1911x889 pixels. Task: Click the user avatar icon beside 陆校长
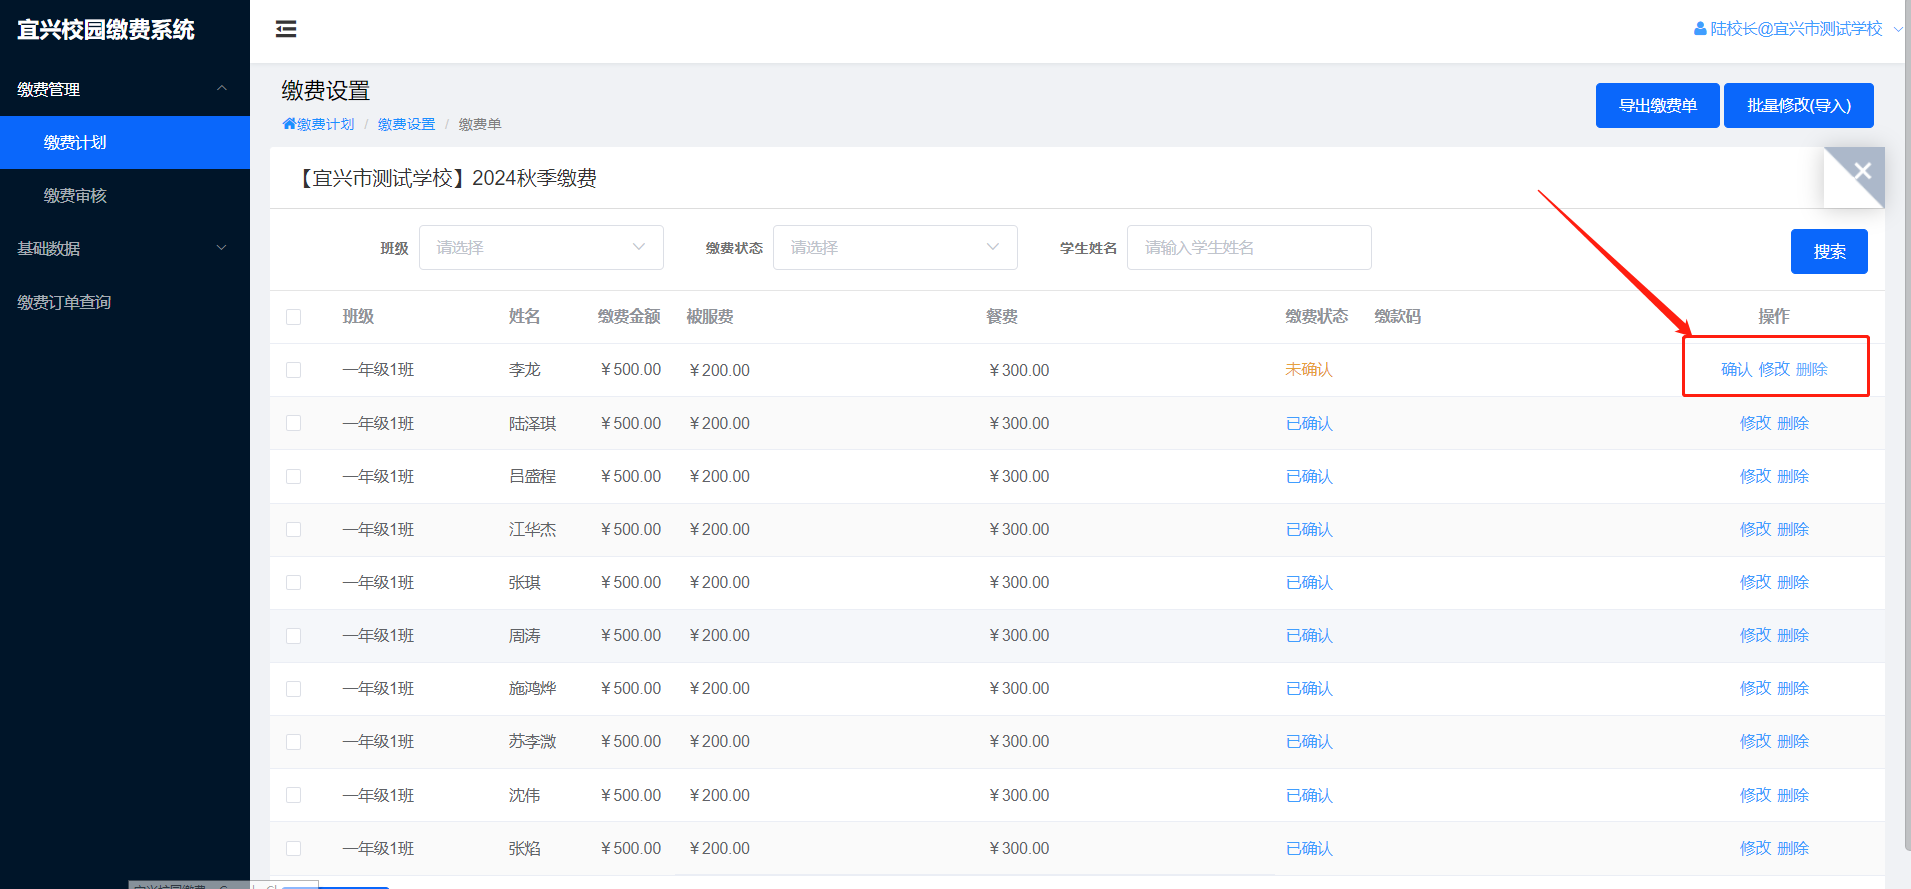1700,29
